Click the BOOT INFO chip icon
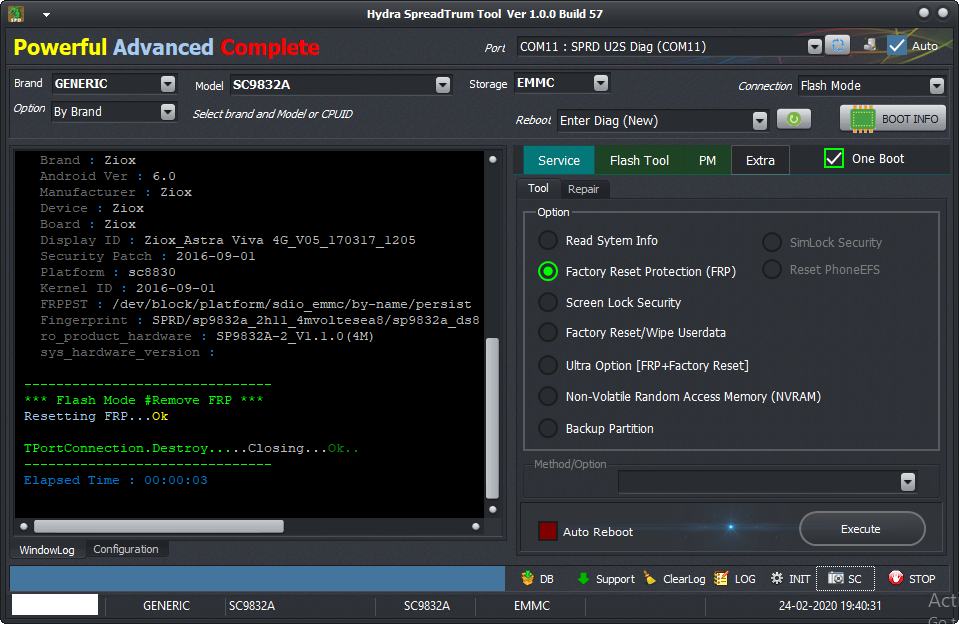 pos(862,119)
